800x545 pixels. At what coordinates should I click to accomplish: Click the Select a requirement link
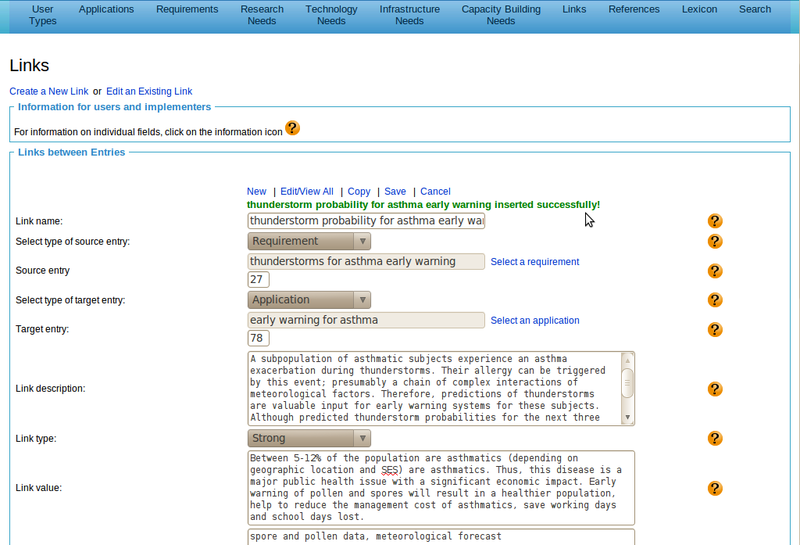(x=534, y=262)
